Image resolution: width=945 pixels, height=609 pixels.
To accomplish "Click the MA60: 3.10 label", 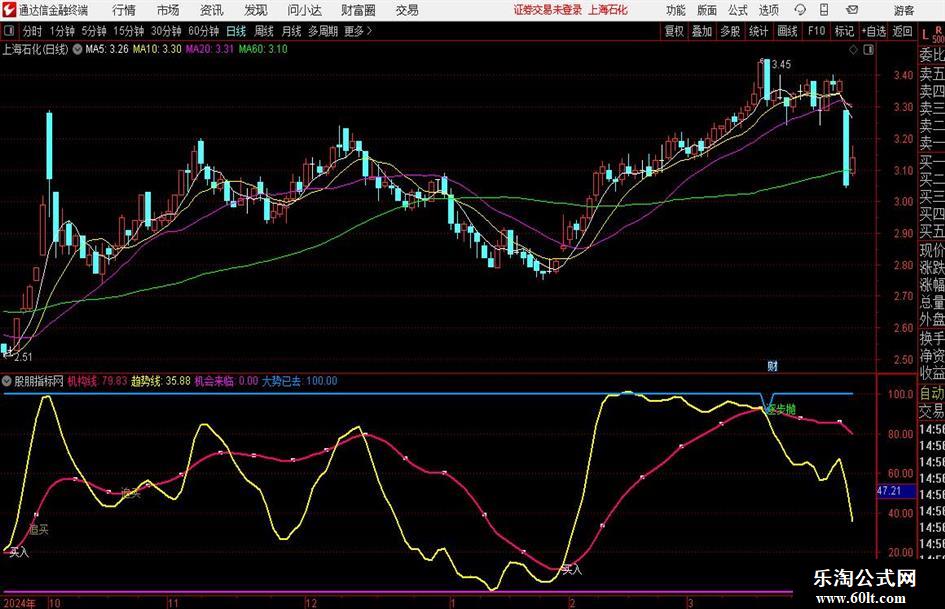I will [263, 49].
